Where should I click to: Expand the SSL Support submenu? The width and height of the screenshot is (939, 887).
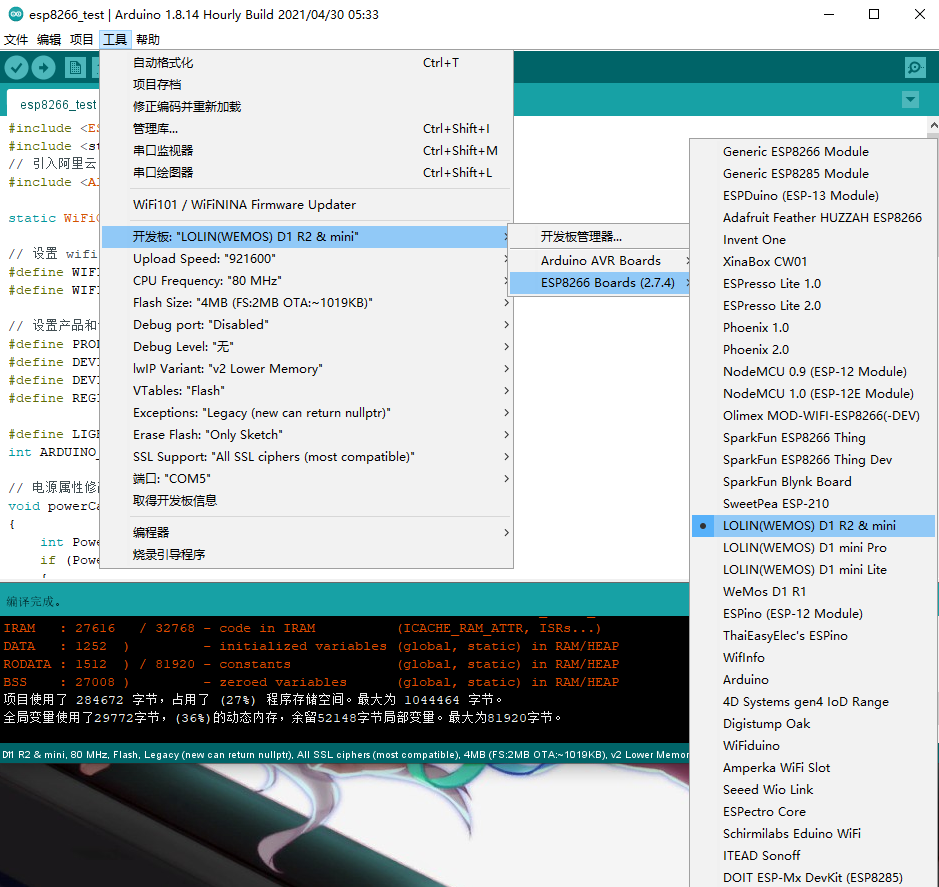pos(306,456)
